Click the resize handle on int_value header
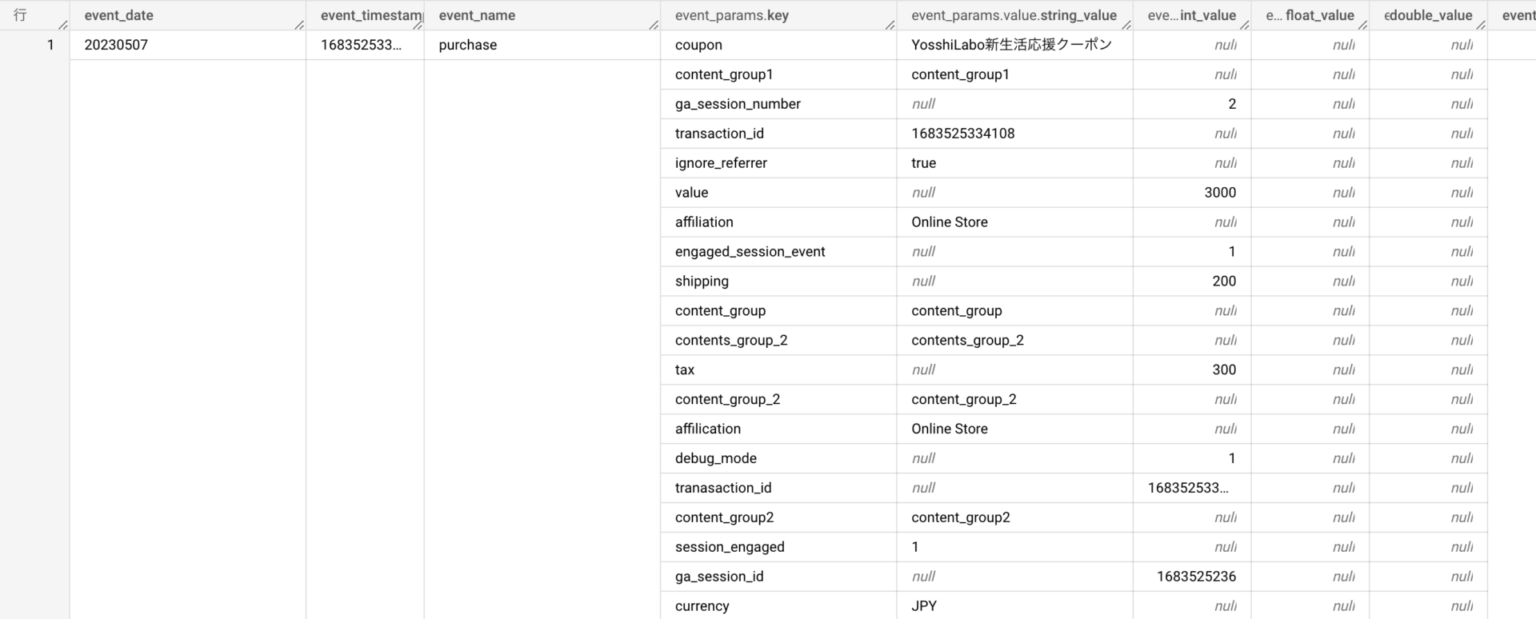The width and height of the screenshot is (1536, 619). [1243, 24]
